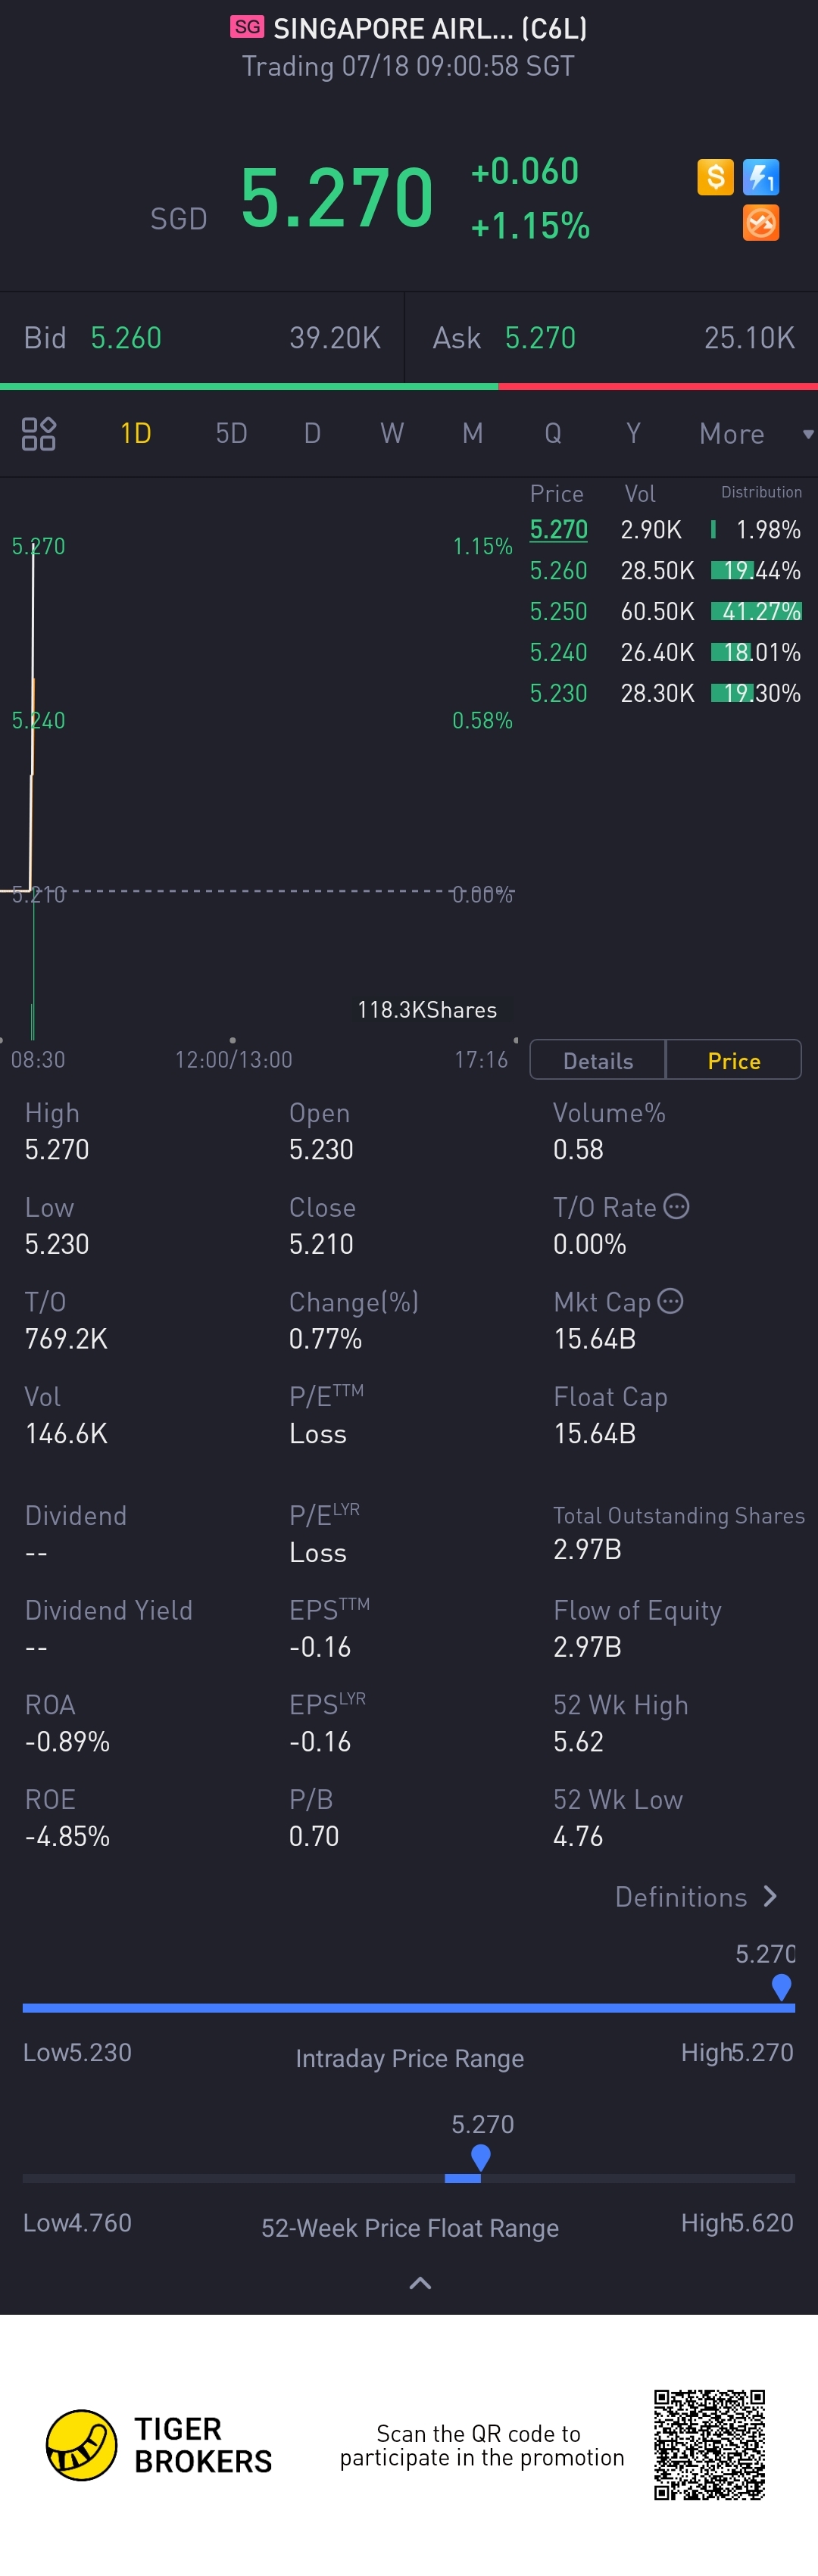Open Definitions via the chevron arrow
818x2576 pixels.
point(770,1896)
